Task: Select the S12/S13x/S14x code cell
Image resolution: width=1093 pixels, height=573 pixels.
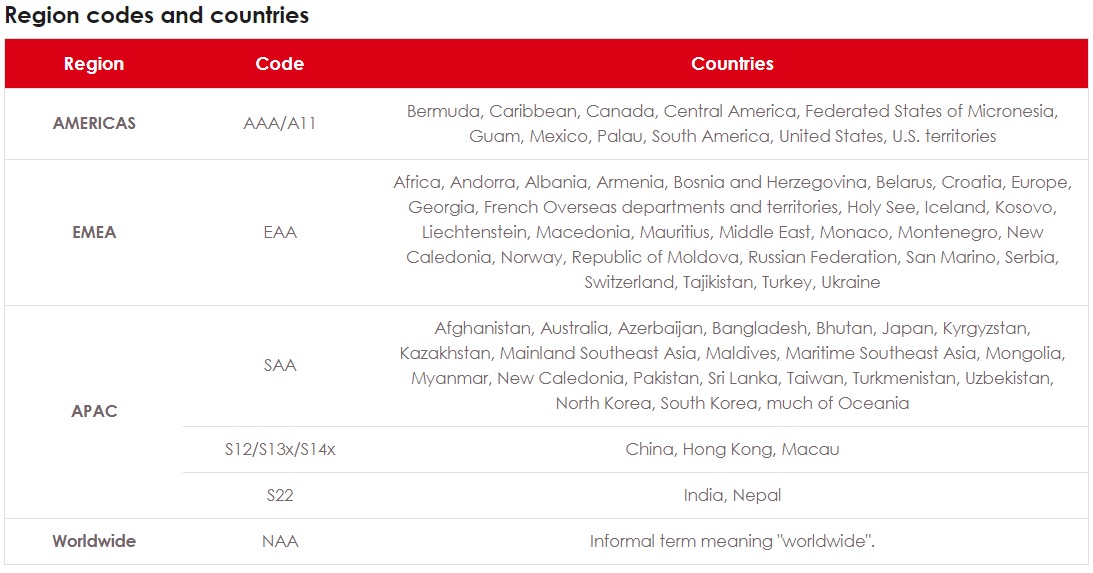Action: click(x=280, y=450)
